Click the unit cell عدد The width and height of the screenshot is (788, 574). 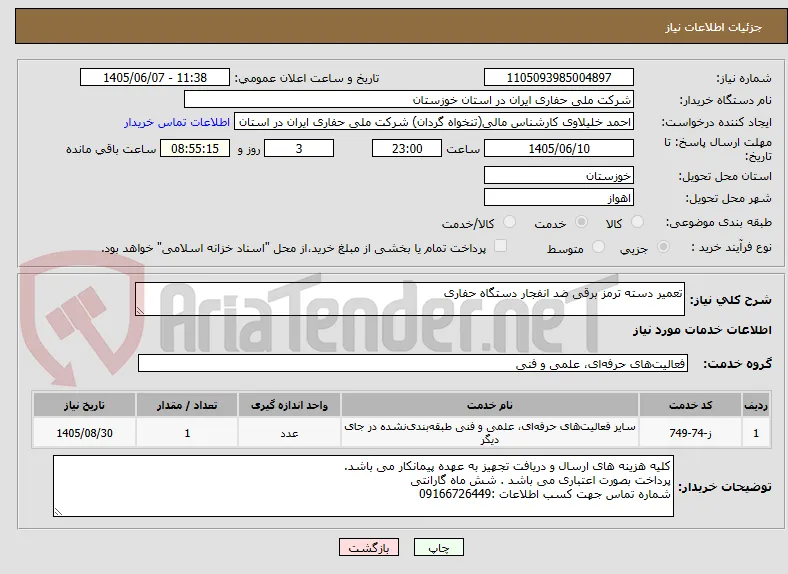[289, 432]
